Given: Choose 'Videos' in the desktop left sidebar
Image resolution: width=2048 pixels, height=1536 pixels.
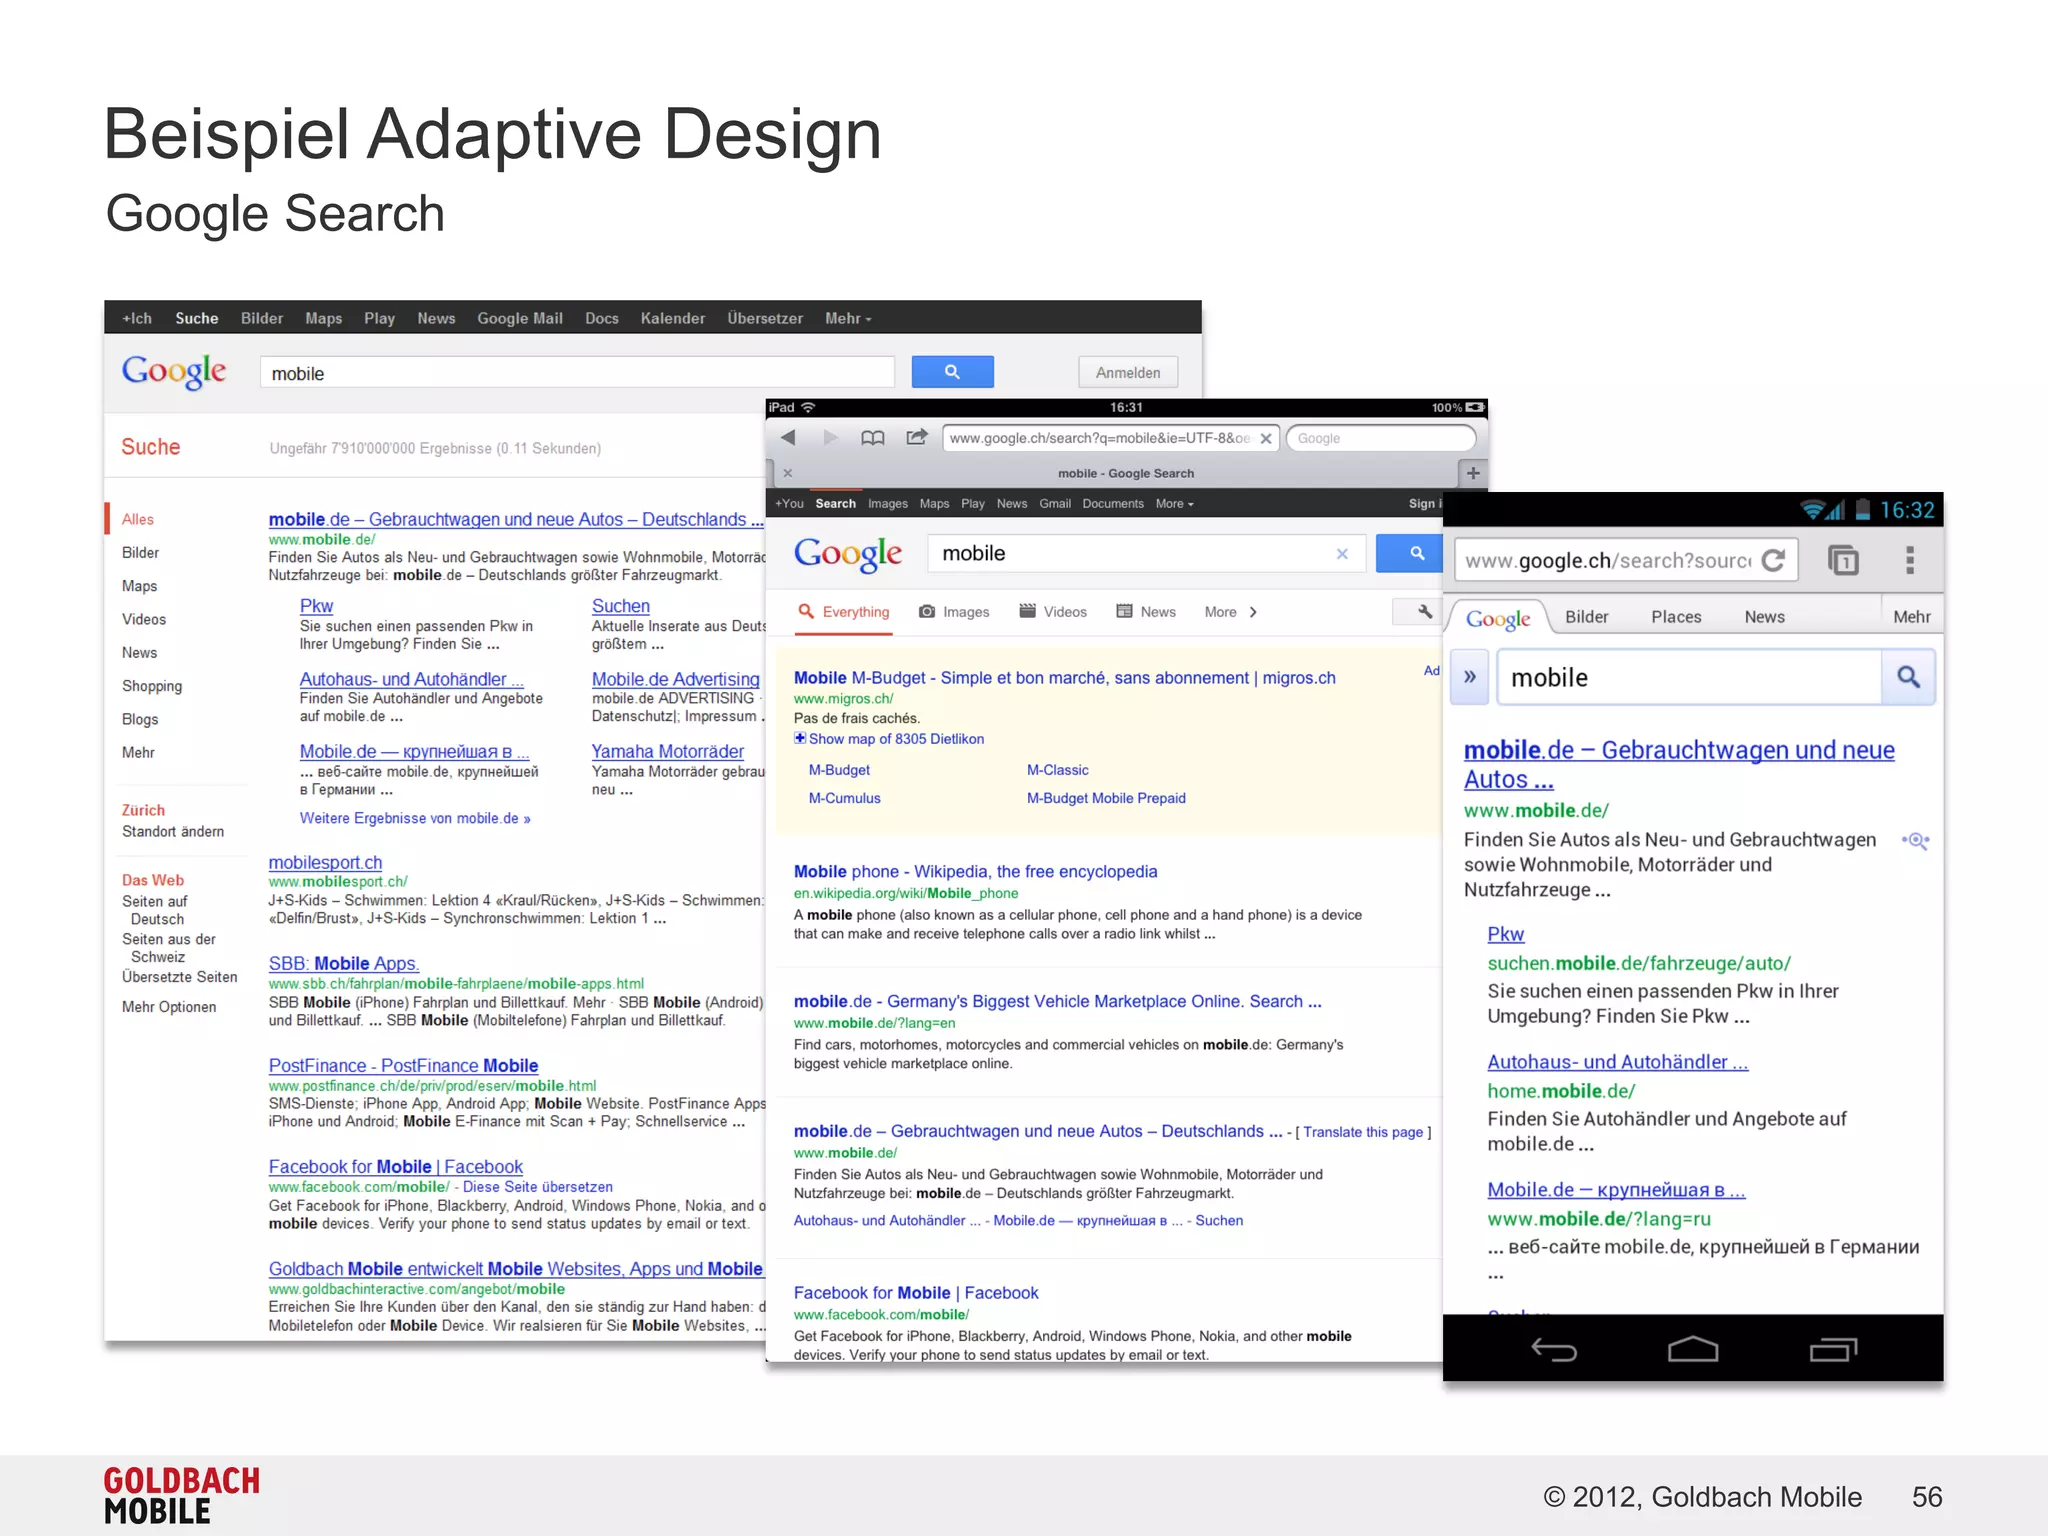Looking at the screenshot, I should pyautogui.click(x=144, y=619).
